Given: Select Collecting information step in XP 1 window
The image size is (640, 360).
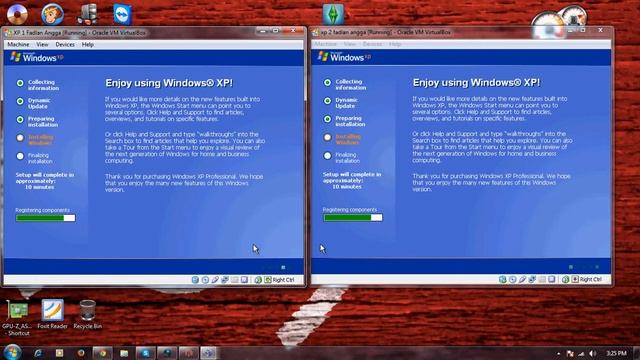Looking at the screenshot, I should [38, 85].
